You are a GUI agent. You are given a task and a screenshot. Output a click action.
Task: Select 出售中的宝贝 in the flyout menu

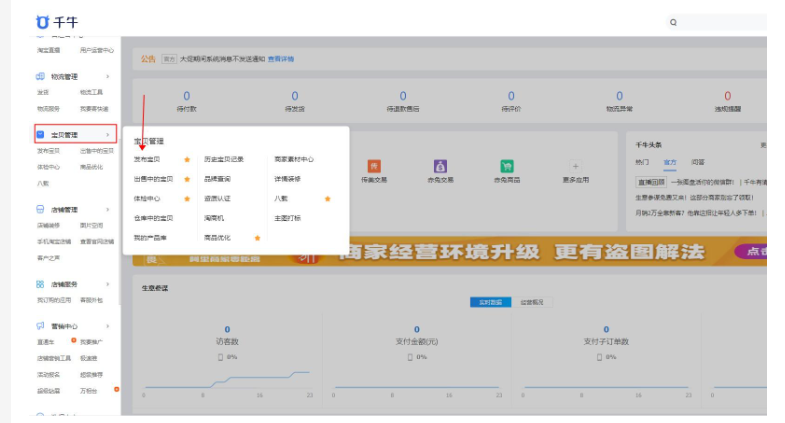(153, 179)
